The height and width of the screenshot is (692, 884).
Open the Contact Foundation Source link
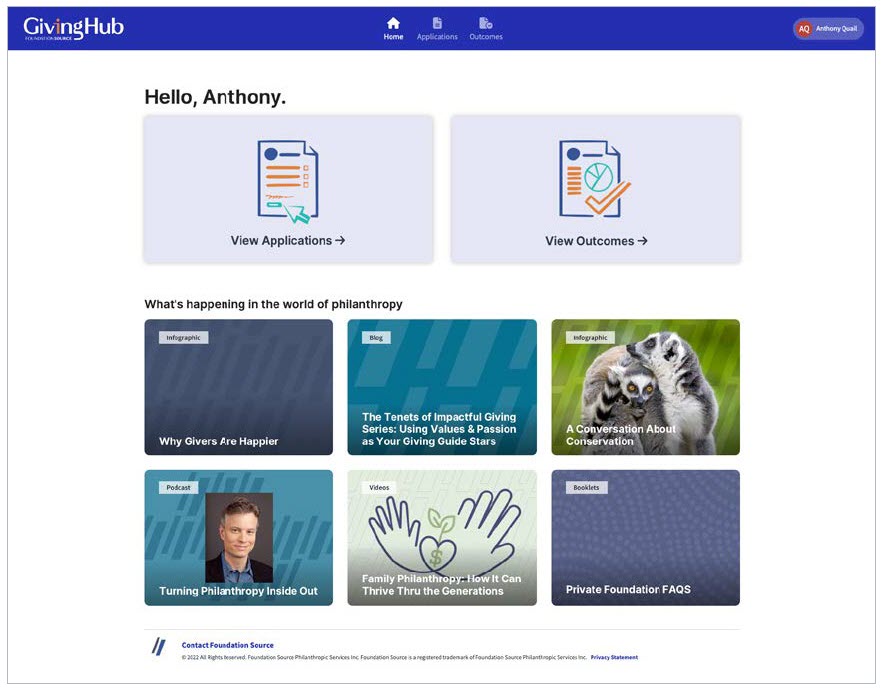click(x=227, y=645)
